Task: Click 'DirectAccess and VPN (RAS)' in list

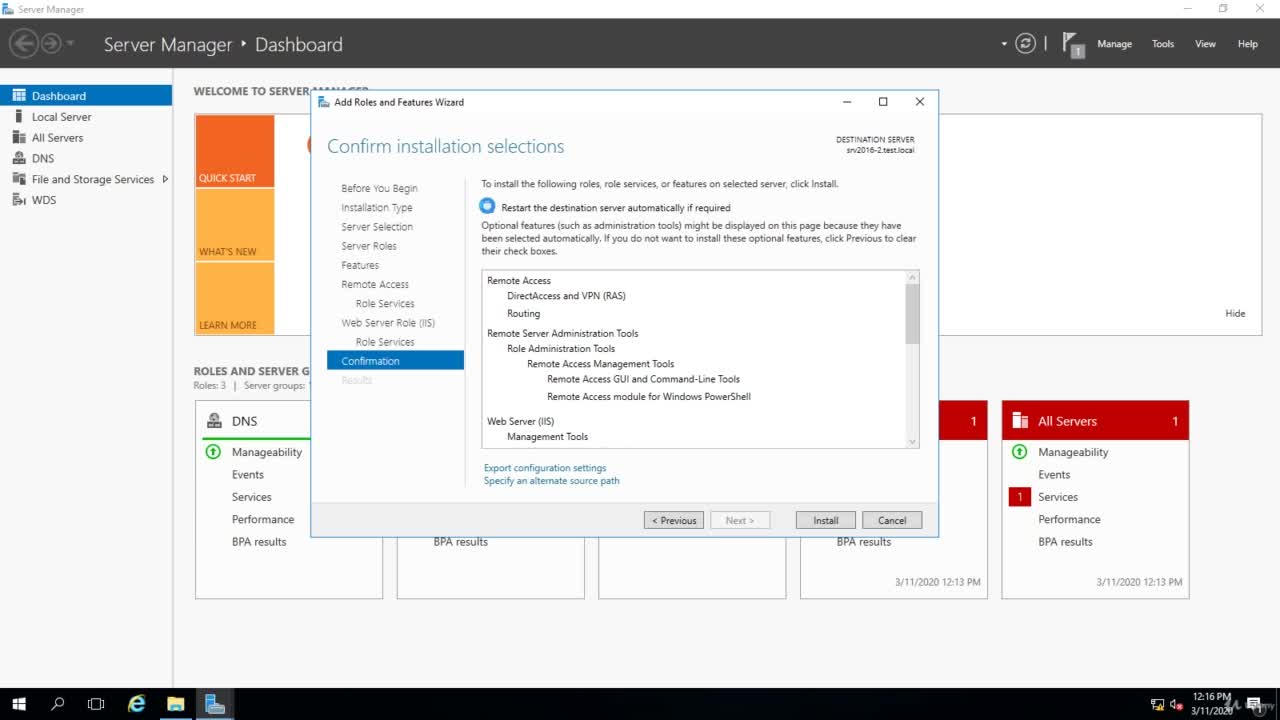Action: coord(566,296)
